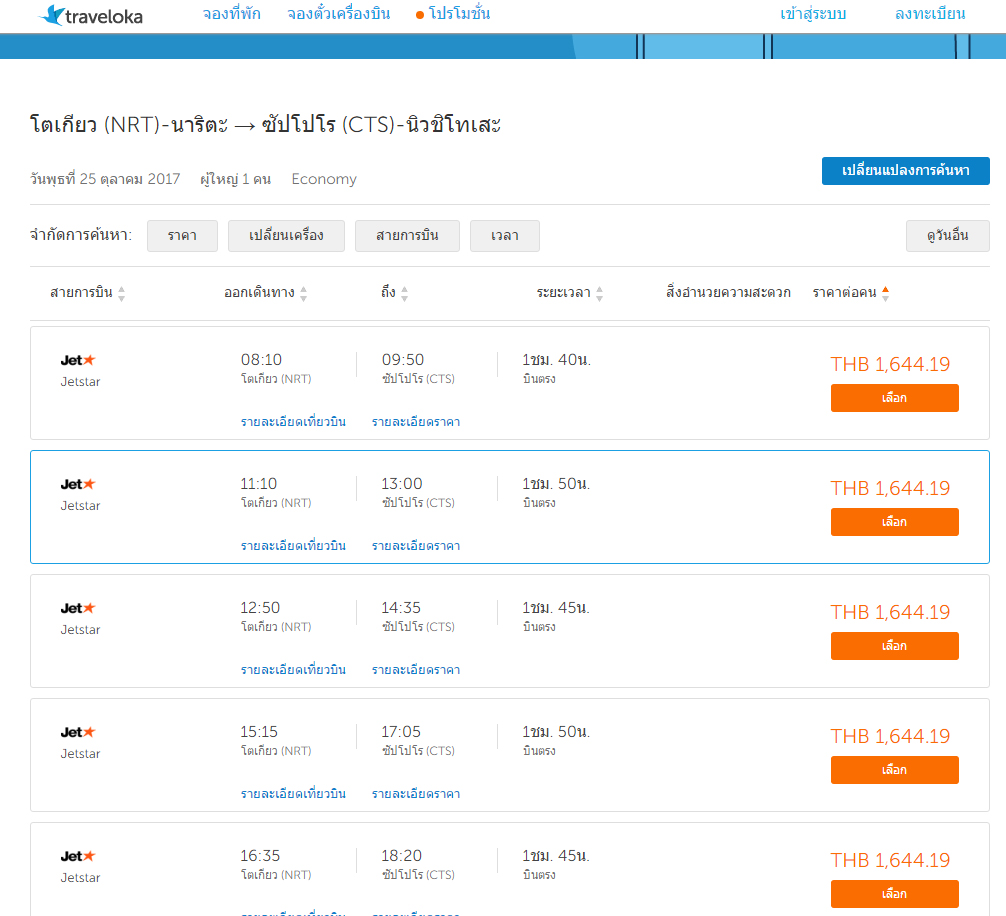Click the Economy class label
The image size is (1006, 916).
tap(324, 179)
